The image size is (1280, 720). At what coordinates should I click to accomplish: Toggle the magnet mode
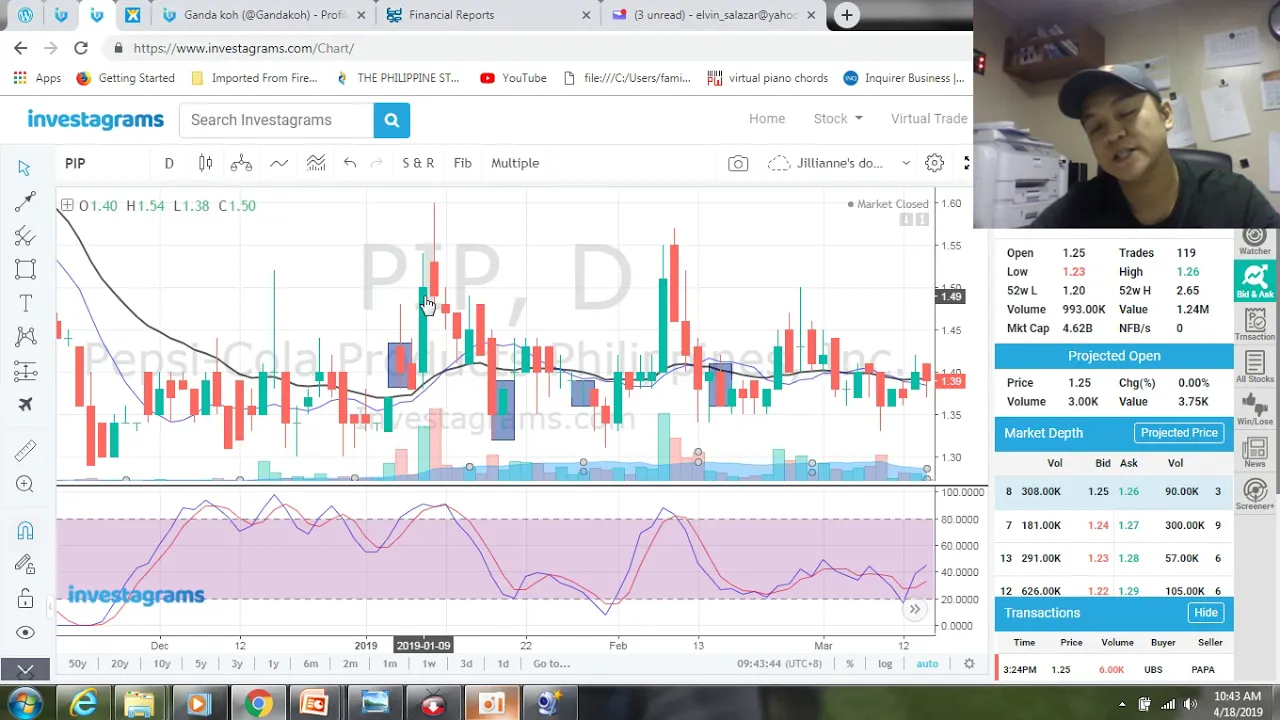(25, 531)
